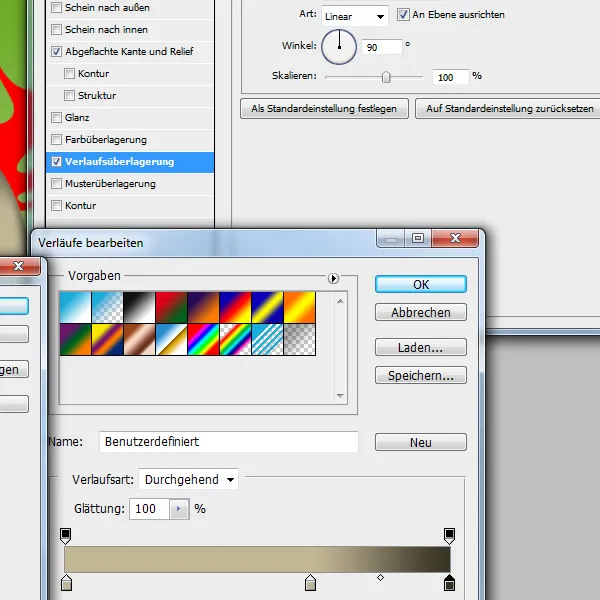Select the transparent rainbow gradient preset
This screenshot has width=600, height=600.
(x=236, y=340)
